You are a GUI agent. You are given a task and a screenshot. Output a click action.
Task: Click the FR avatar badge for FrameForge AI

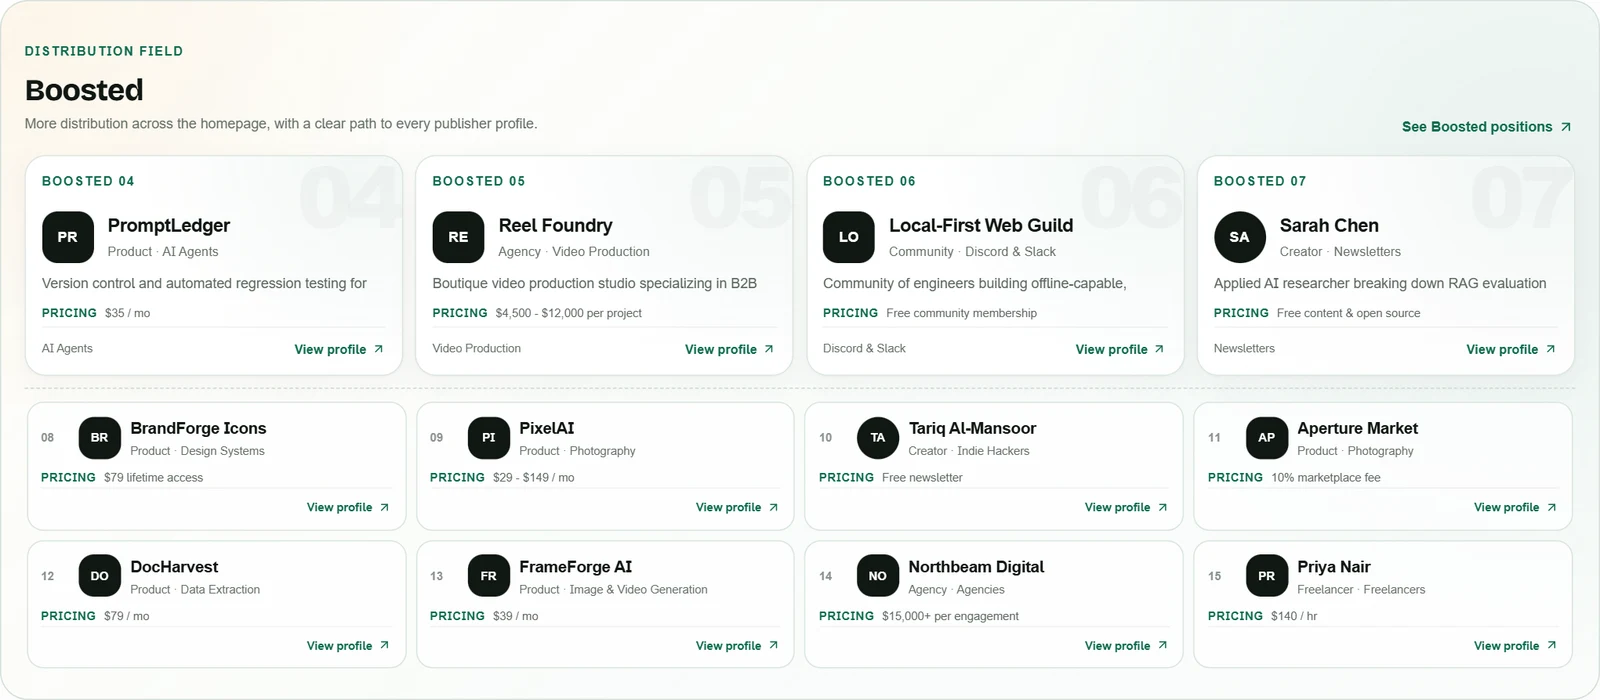[488, 576]
